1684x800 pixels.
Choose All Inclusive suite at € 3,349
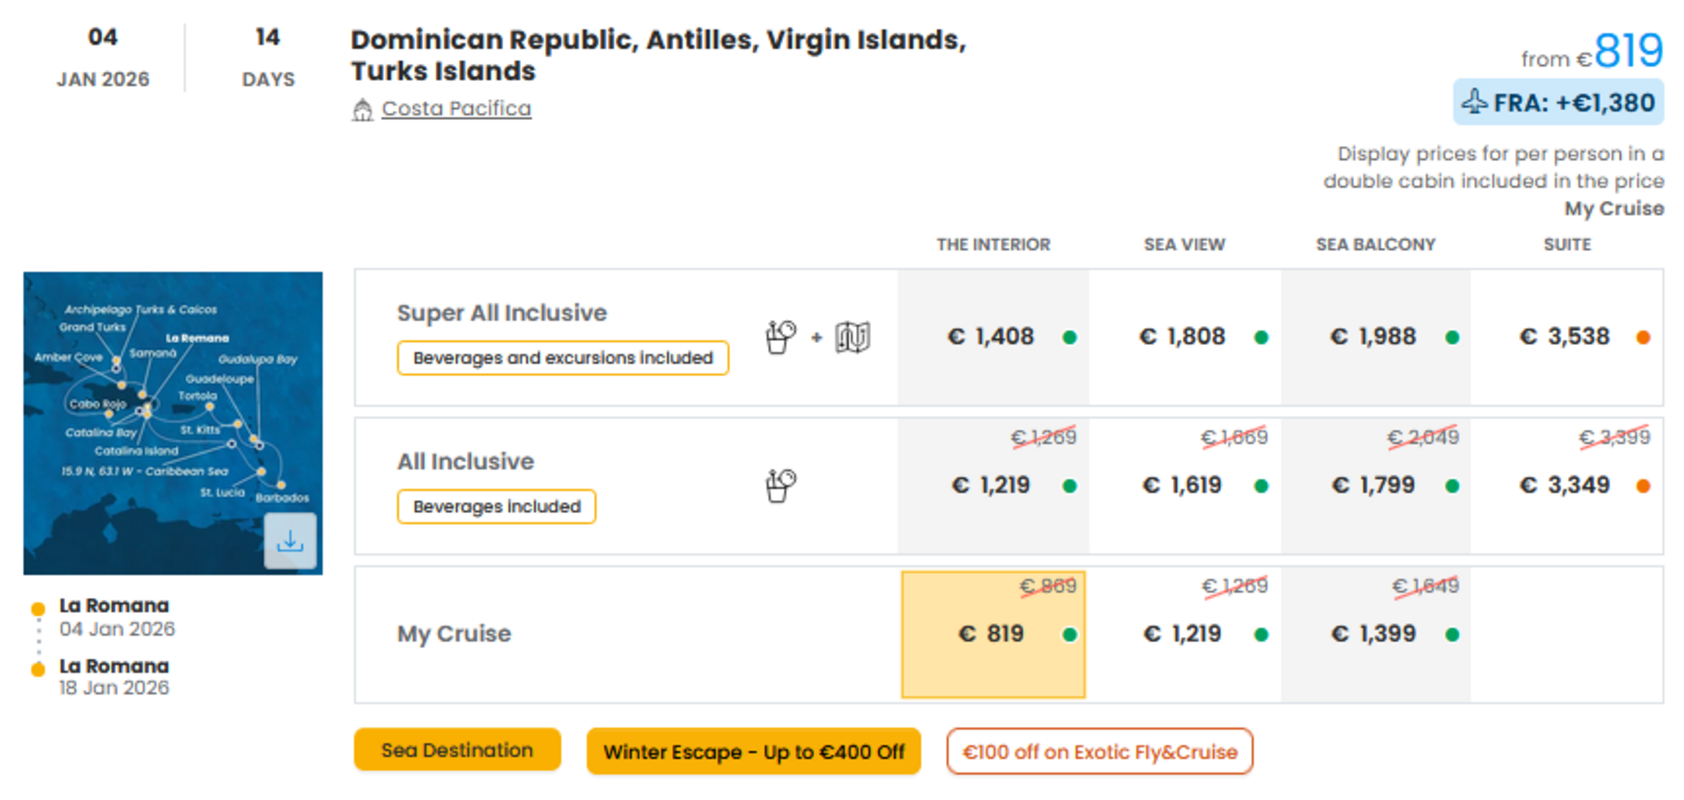[1567, 486]
